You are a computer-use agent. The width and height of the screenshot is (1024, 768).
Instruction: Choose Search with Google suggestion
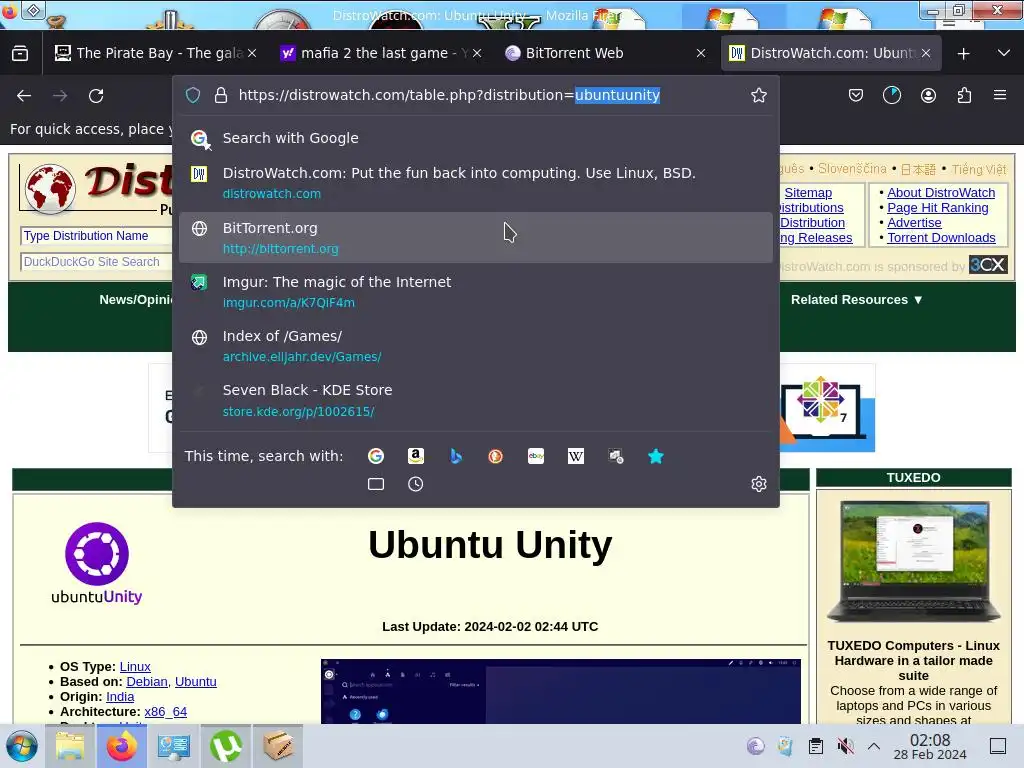point(475,138)
